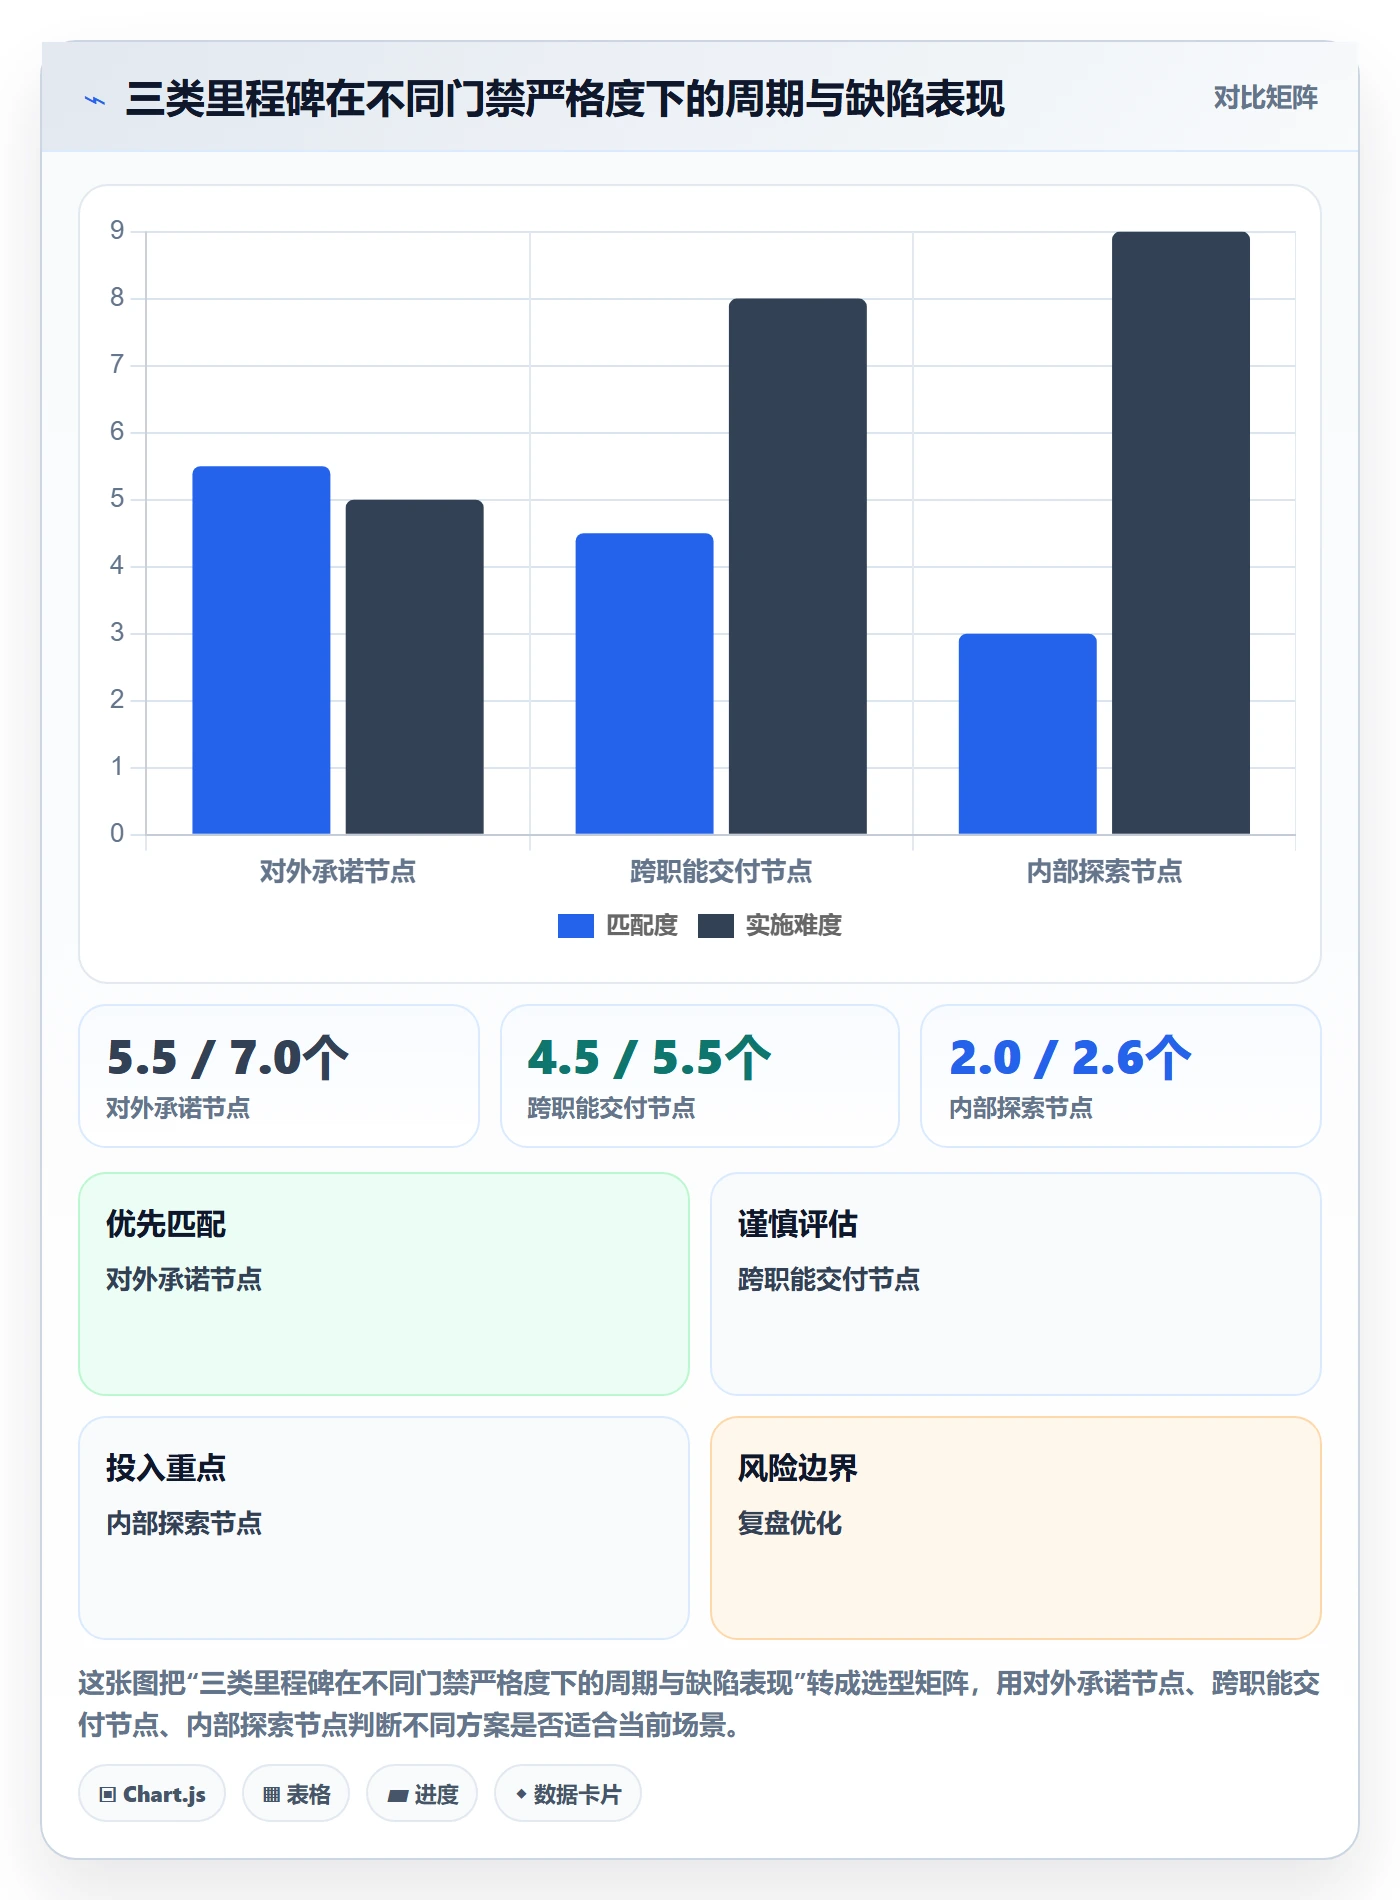
Task: Select the blue 匹配度 bar for 跨职能交付节点
Action: tap(644, 684)
